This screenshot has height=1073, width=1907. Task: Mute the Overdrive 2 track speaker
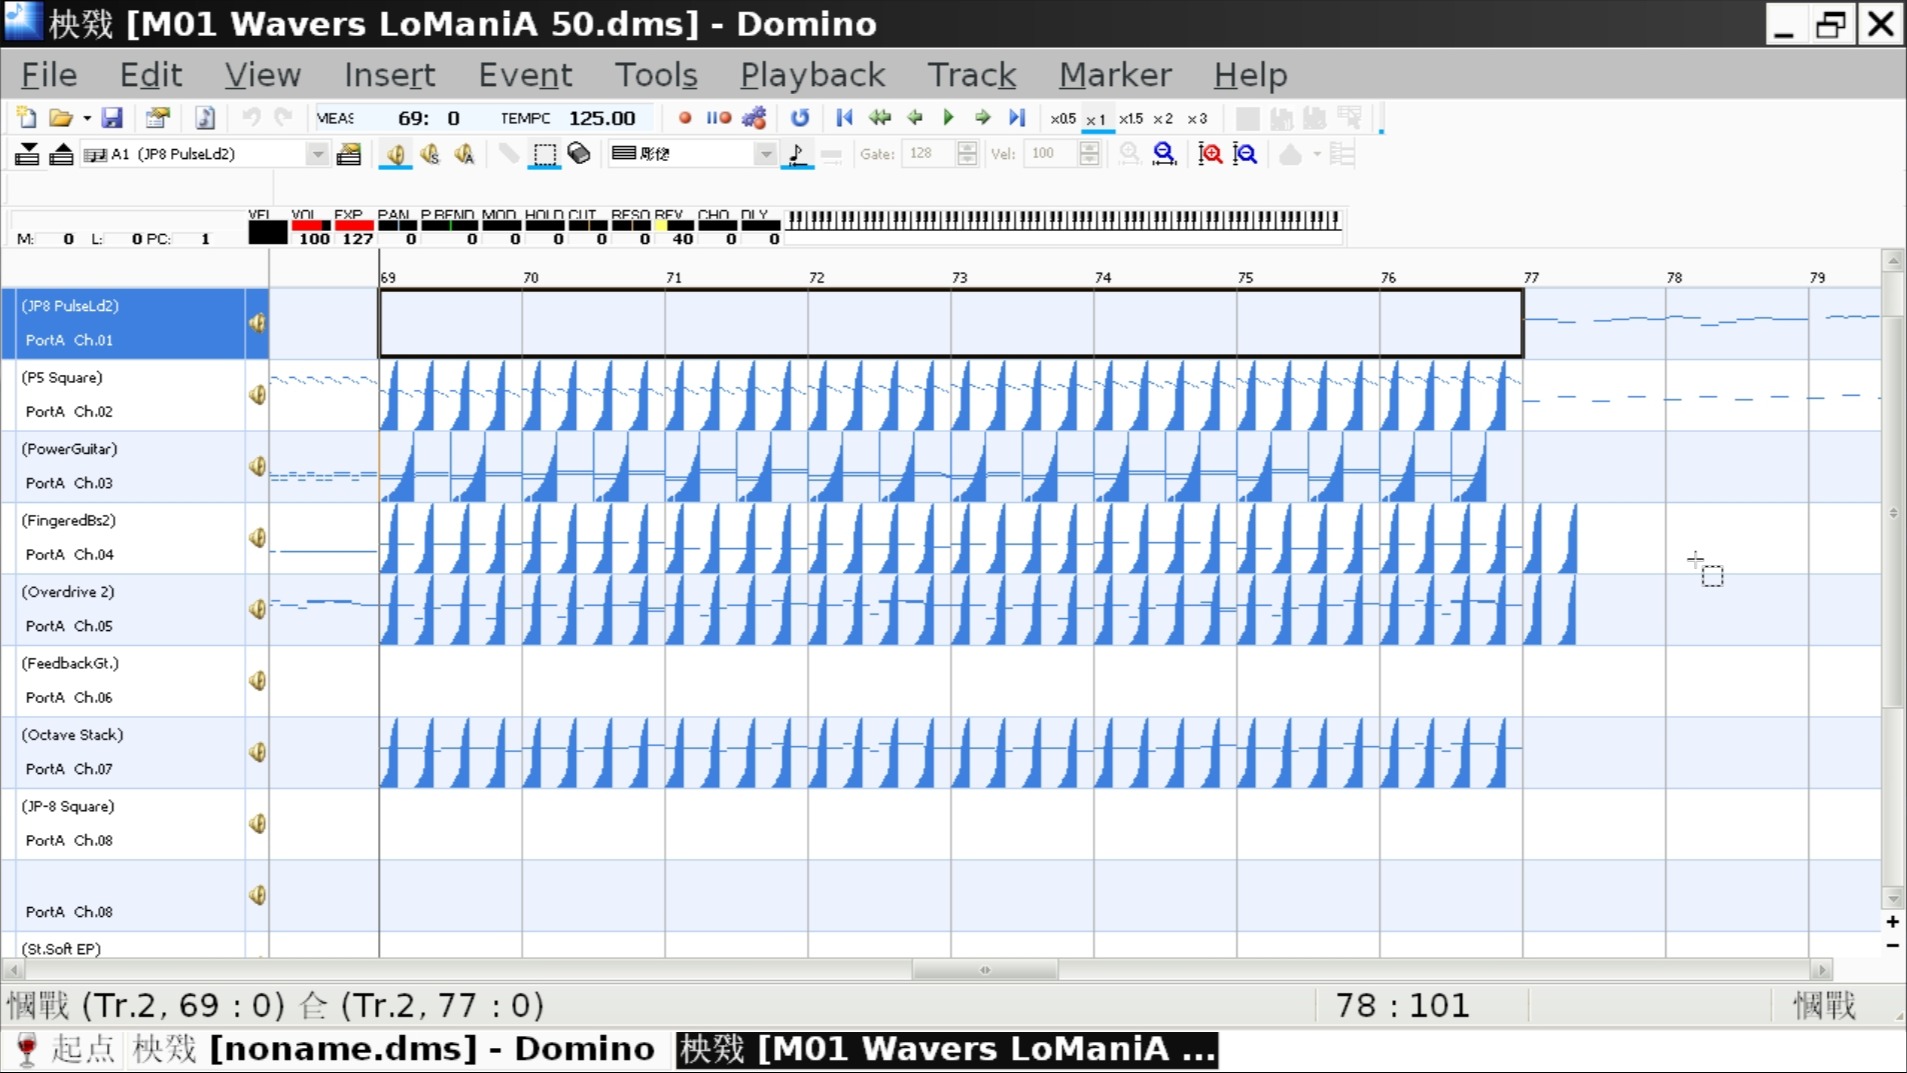(x=257, y=609)
